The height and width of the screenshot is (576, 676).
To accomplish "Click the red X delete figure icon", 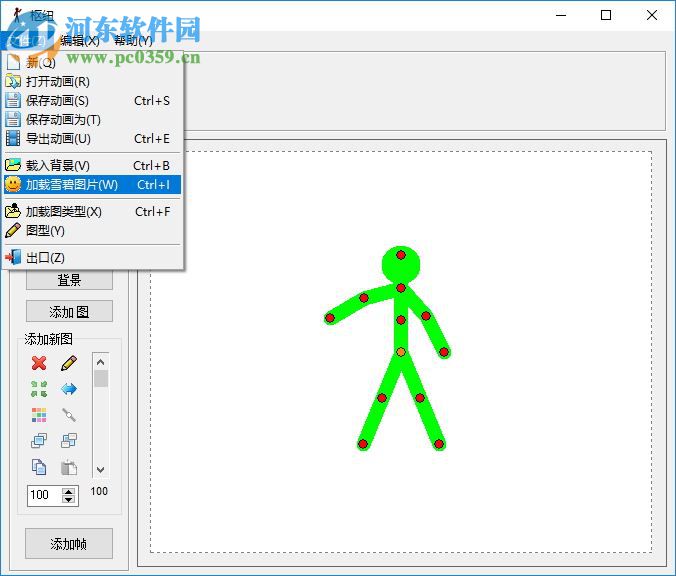I will [39, 363].
